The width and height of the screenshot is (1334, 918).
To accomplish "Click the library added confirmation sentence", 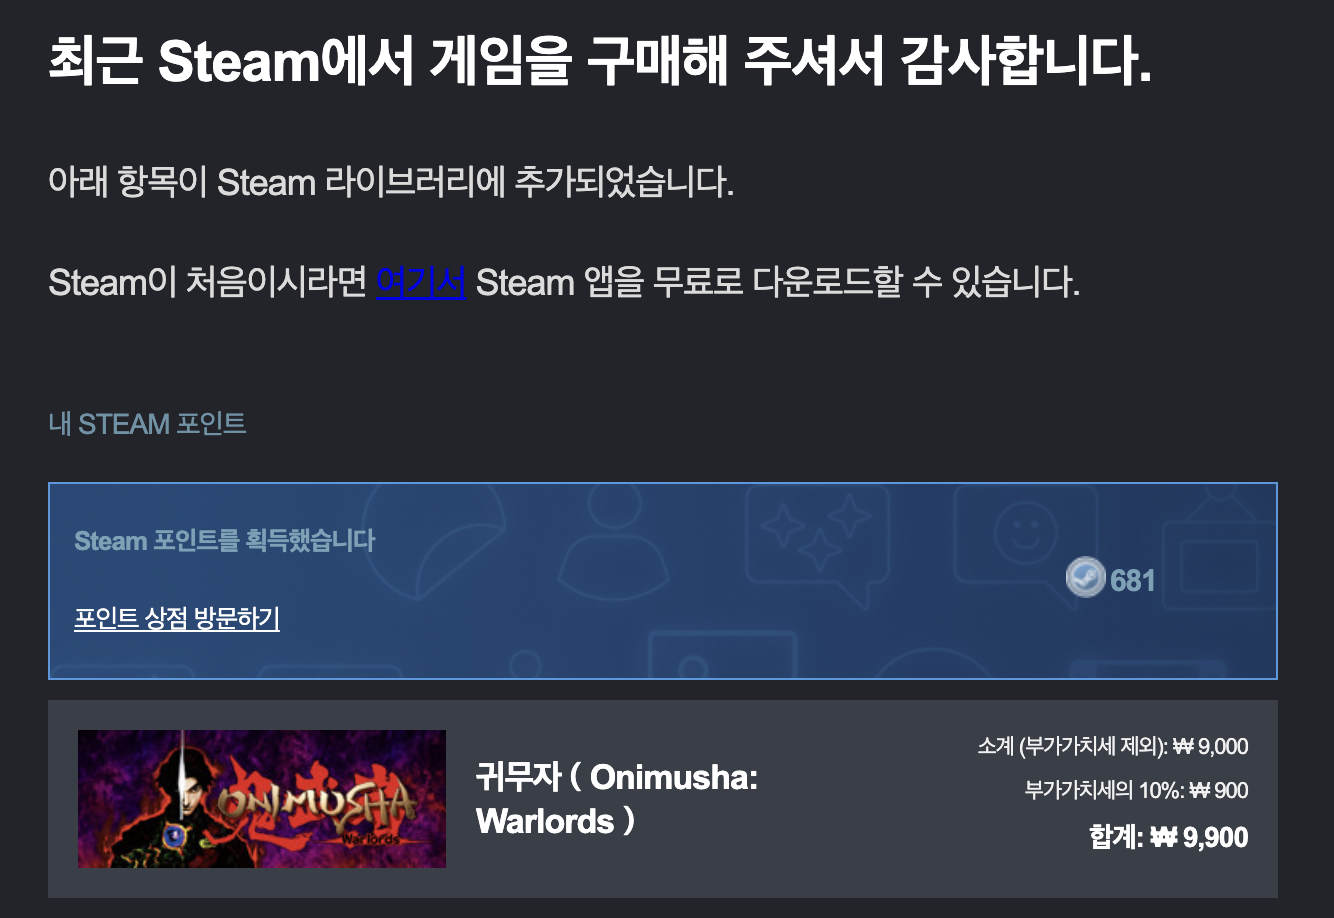I will tap(391, 183).
